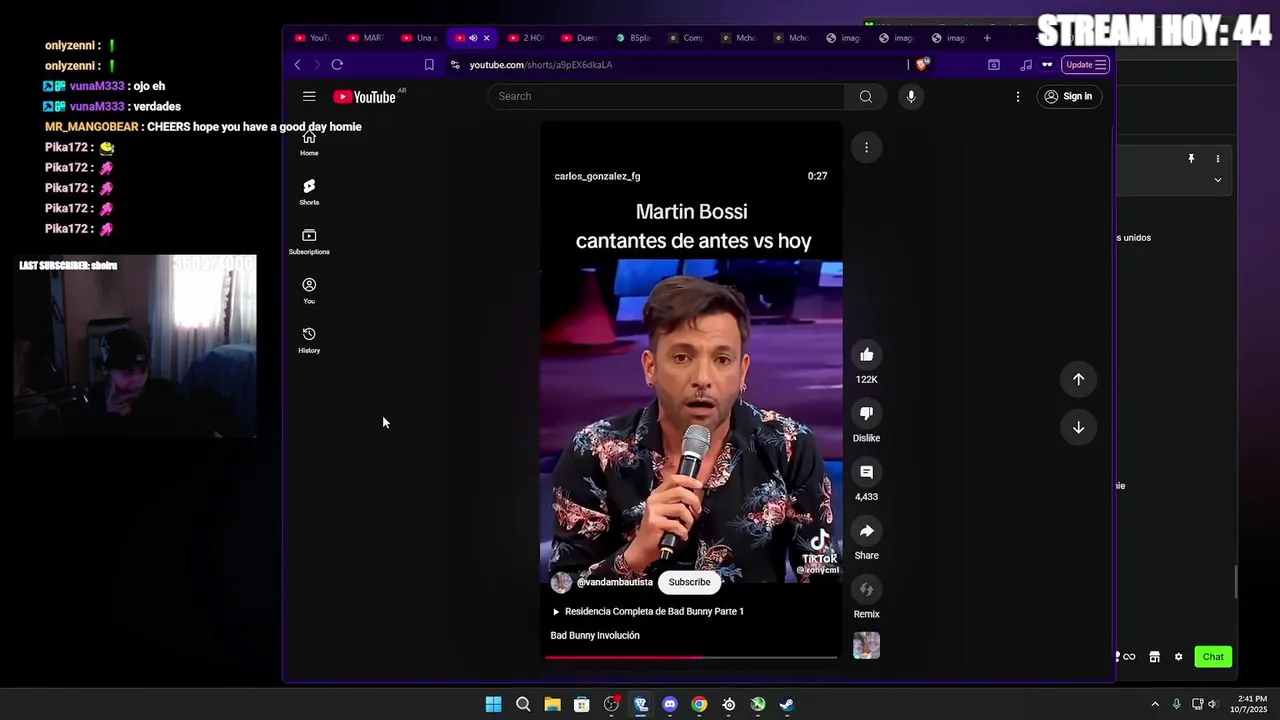Sign in to YouTube
This screenshot has width=1280, height=720.
click(1067, 96)
